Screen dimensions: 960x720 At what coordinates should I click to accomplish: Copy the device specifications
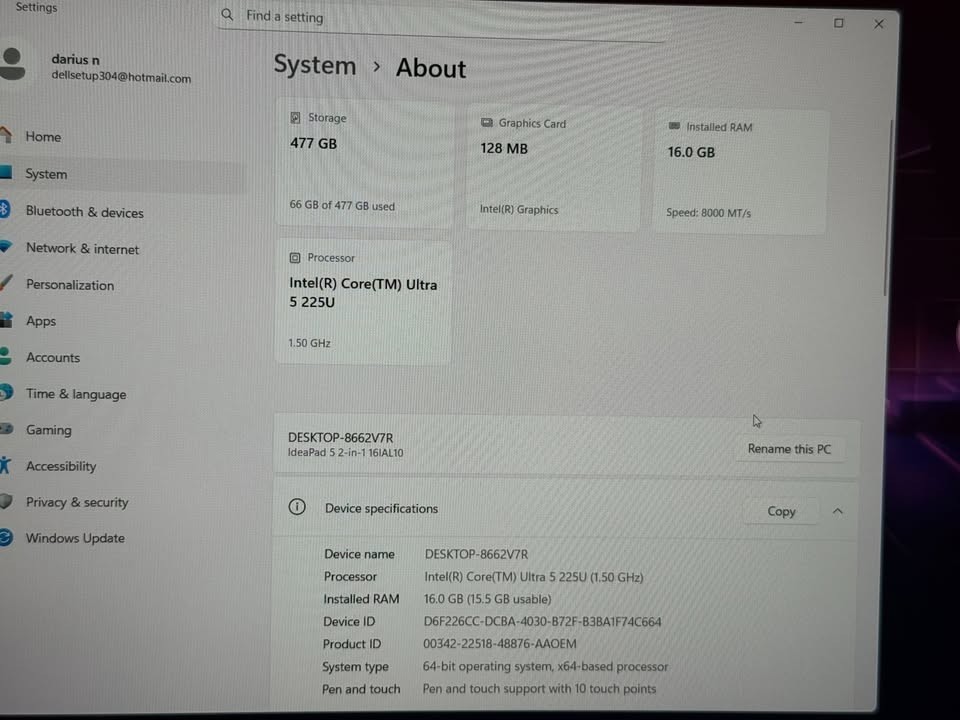click(x=781, y=511)
